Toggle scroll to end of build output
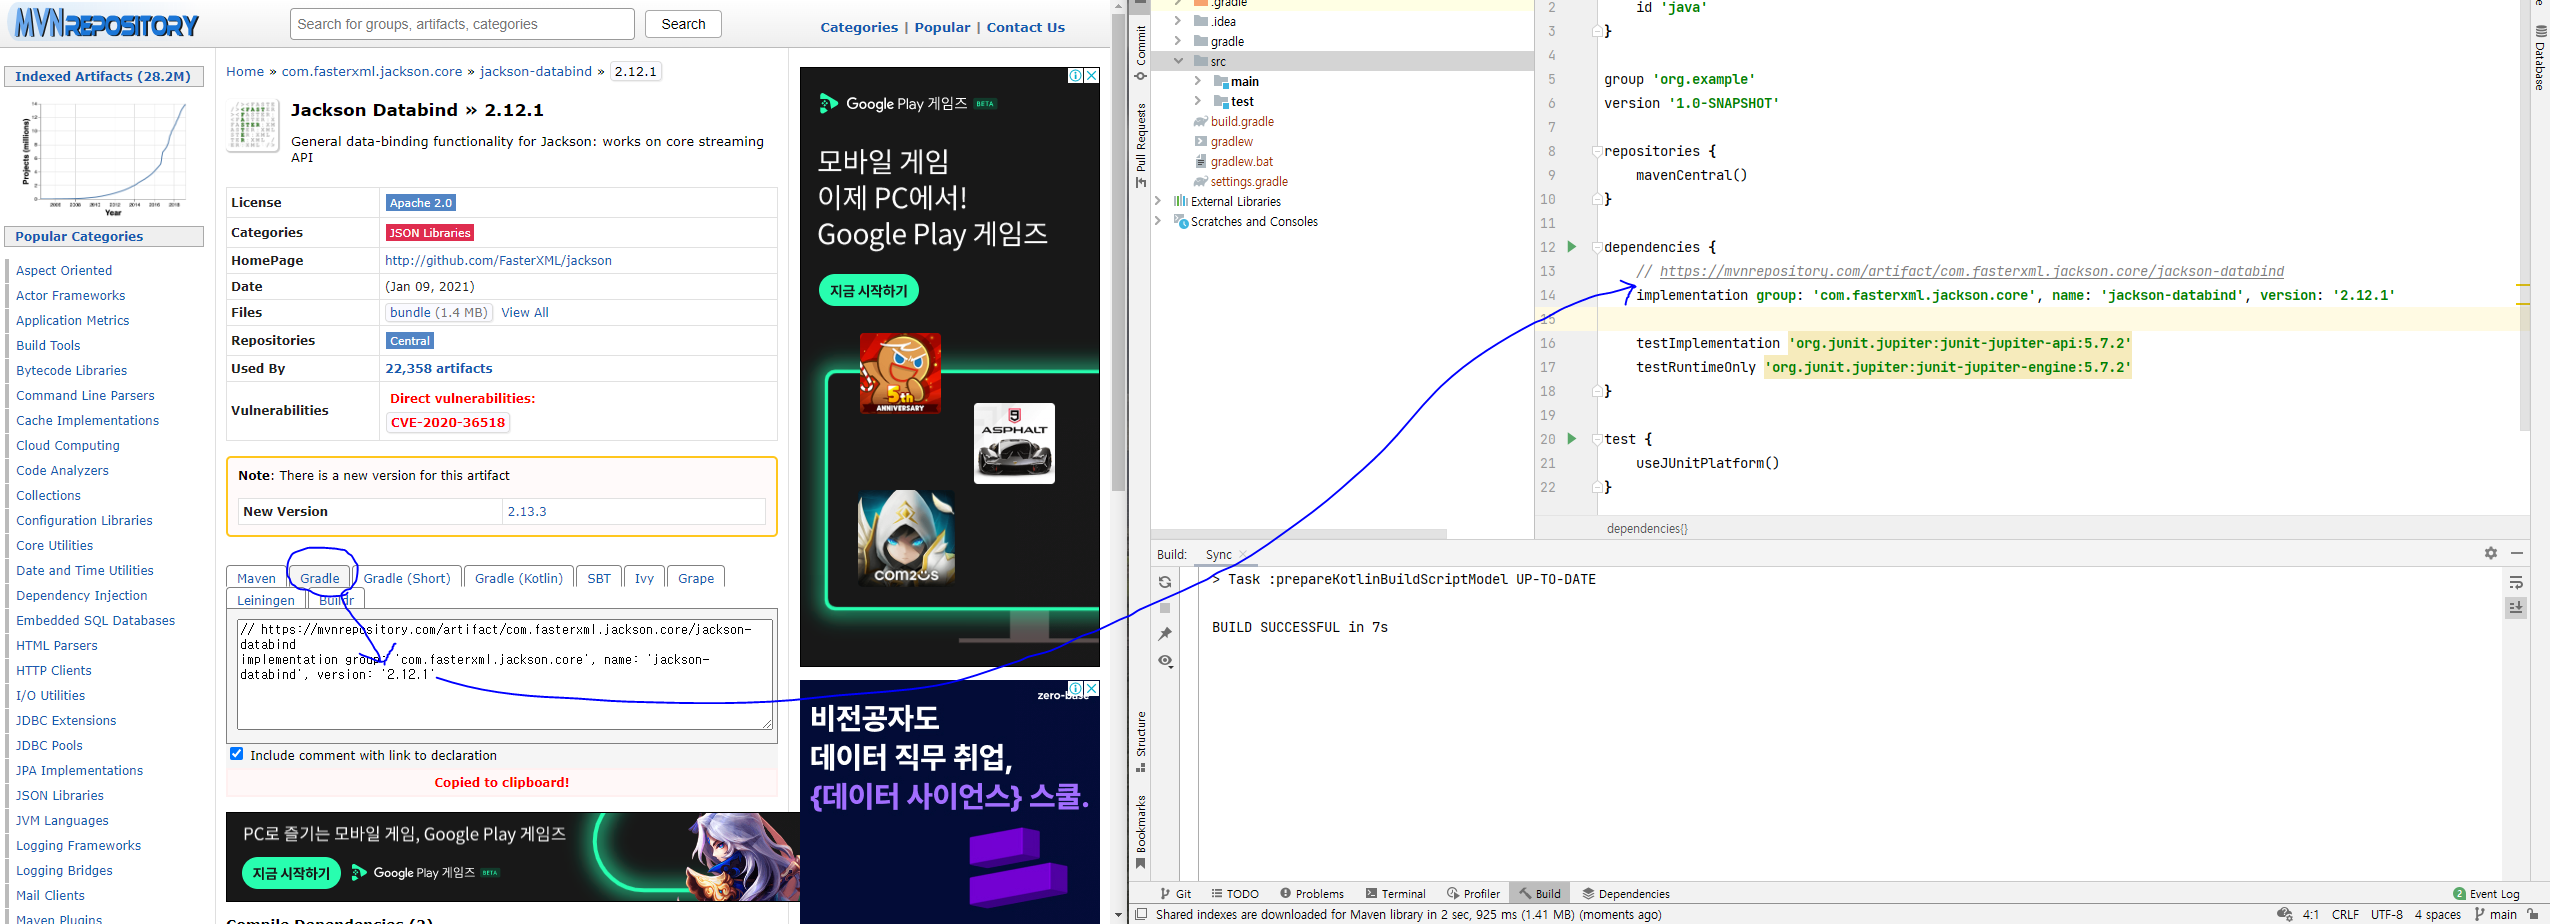Viewport: 2550px width, 924px height. (x=2516, y=607)
